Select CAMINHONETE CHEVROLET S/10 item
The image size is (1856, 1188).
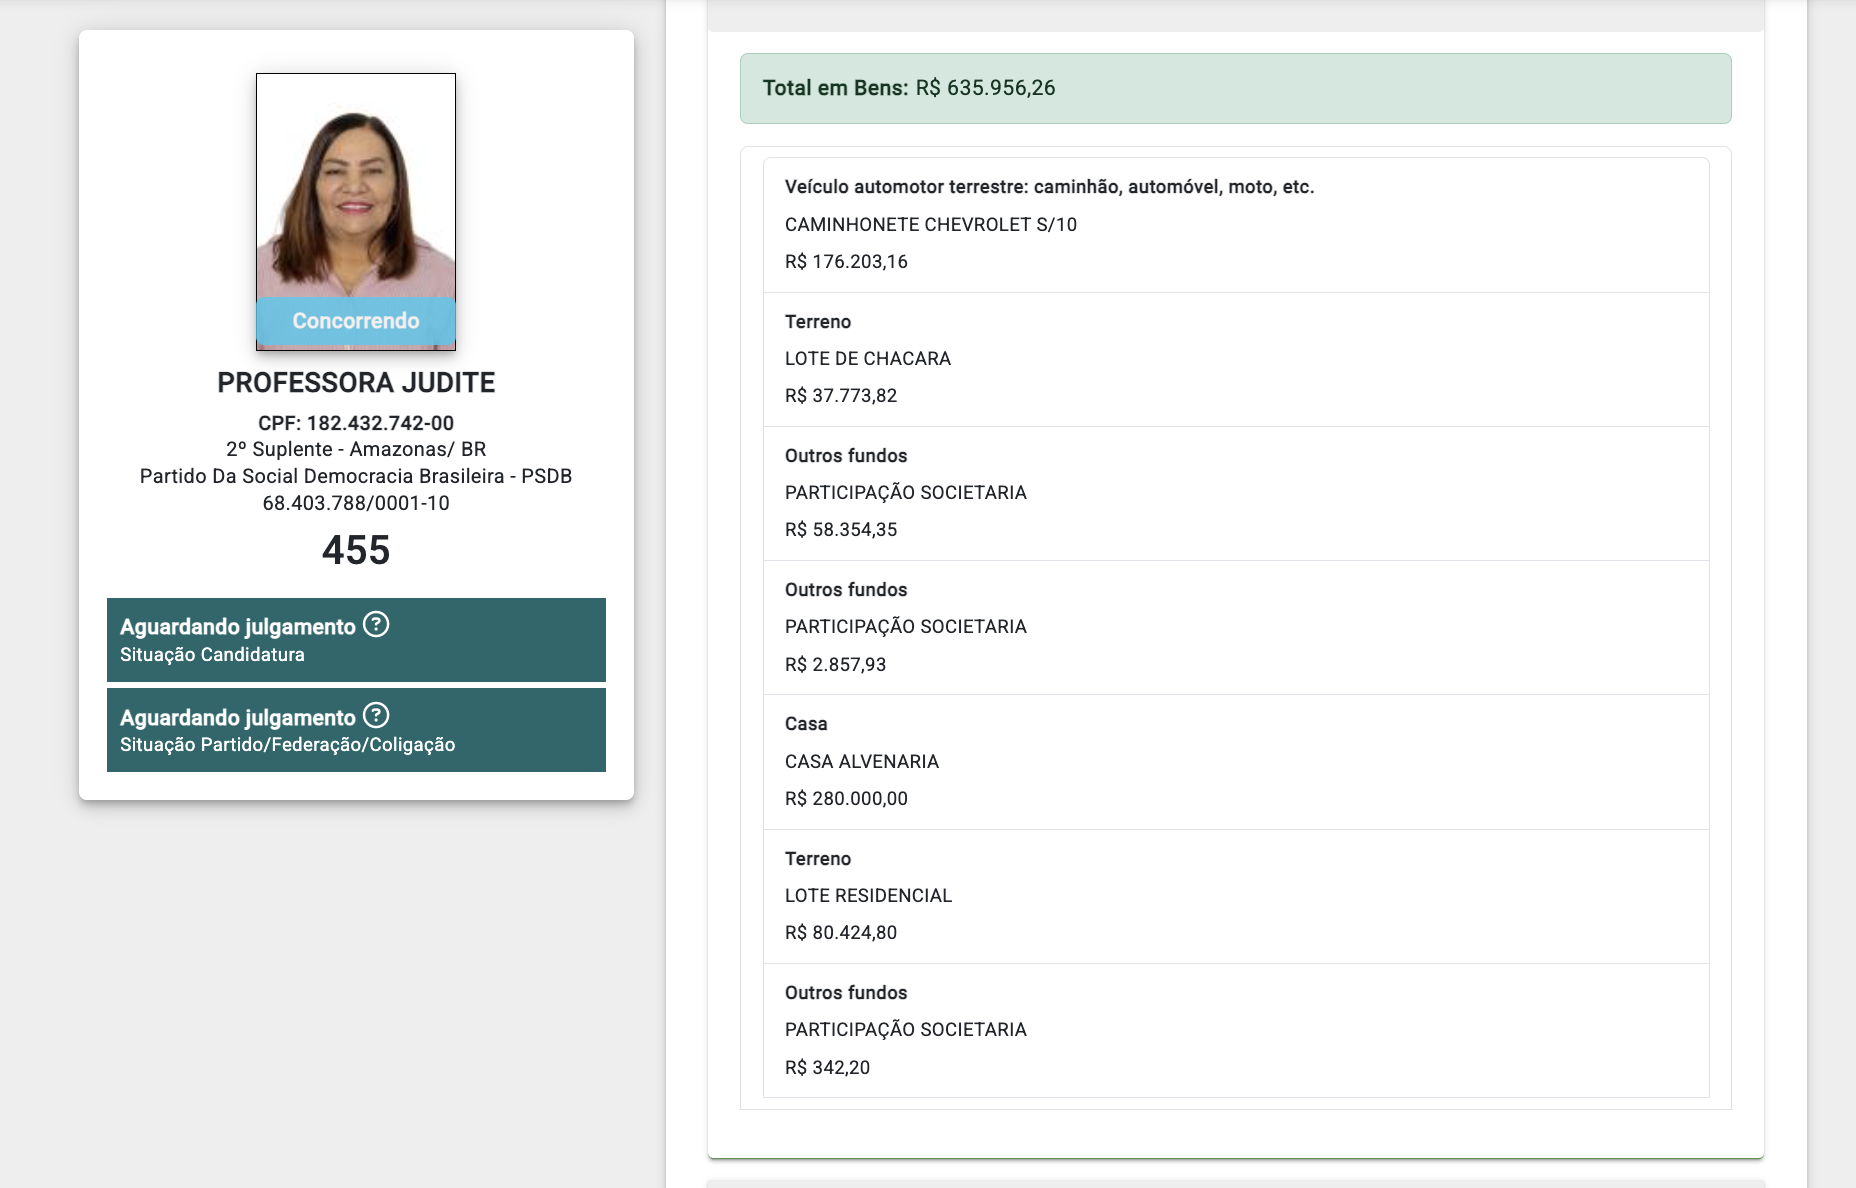click(x=931, y=224)
